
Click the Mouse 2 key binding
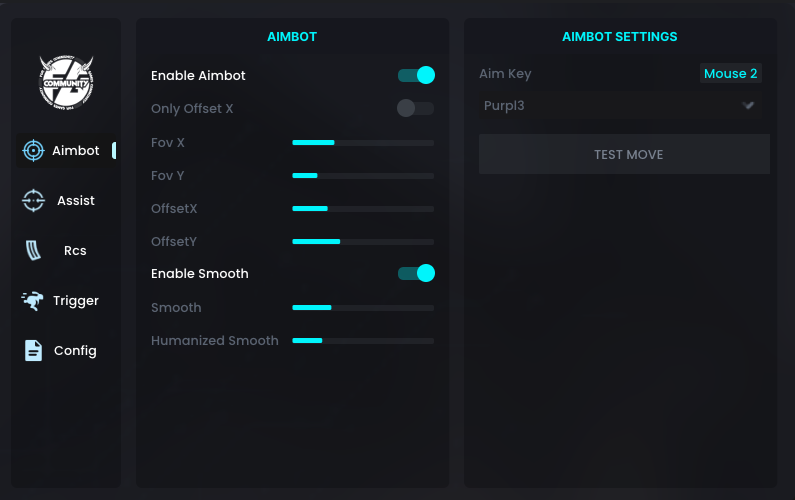(730, 73)
